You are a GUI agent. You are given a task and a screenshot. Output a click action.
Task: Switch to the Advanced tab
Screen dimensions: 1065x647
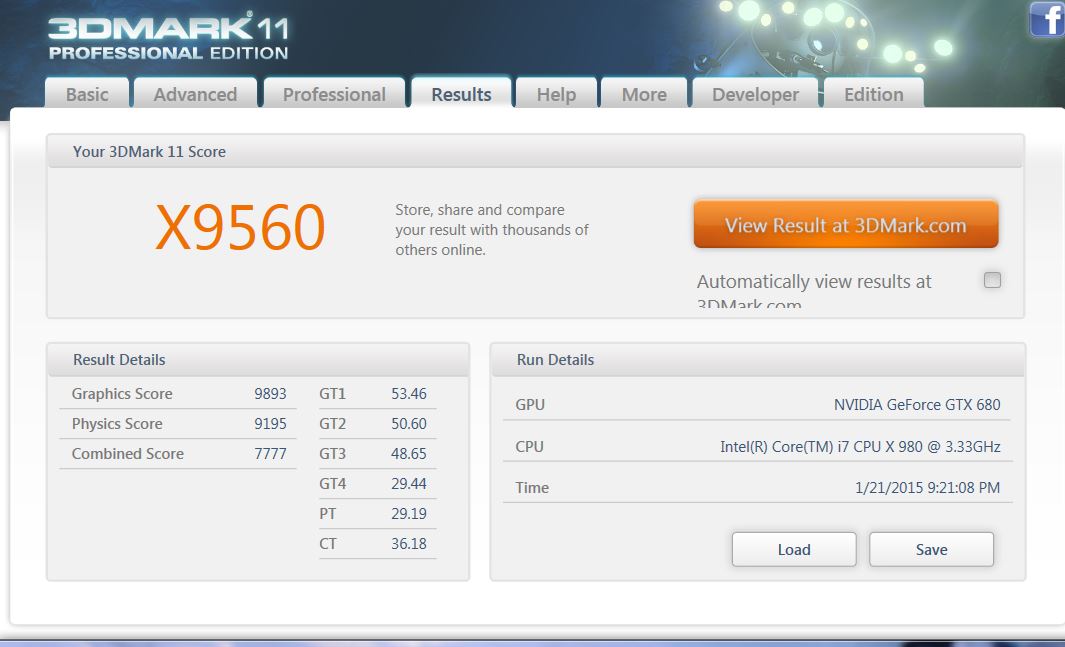point(196,94)
